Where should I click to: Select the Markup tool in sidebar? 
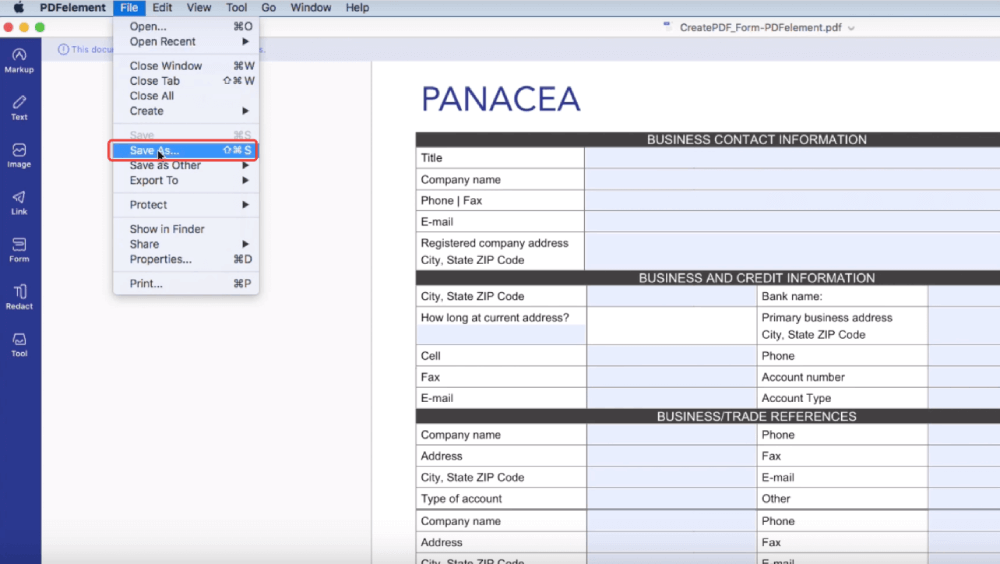[x=19, y=59]
